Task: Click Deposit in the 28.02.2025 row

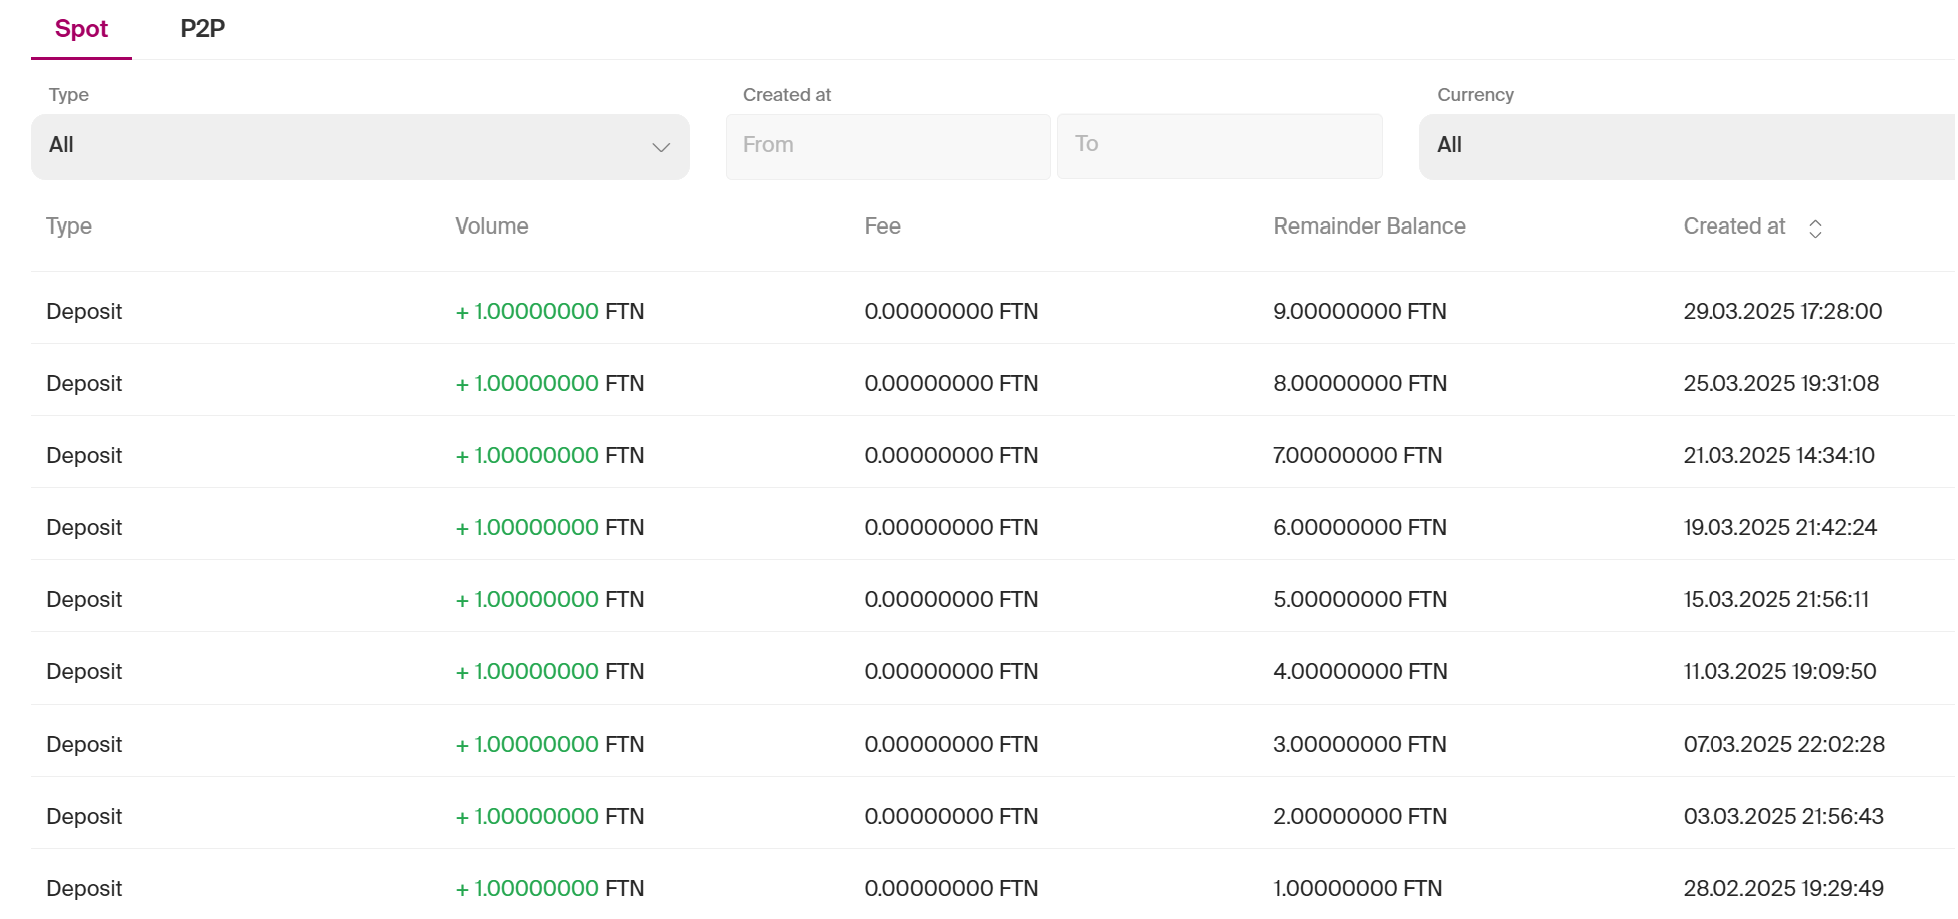Action: (x=84, y=889)
